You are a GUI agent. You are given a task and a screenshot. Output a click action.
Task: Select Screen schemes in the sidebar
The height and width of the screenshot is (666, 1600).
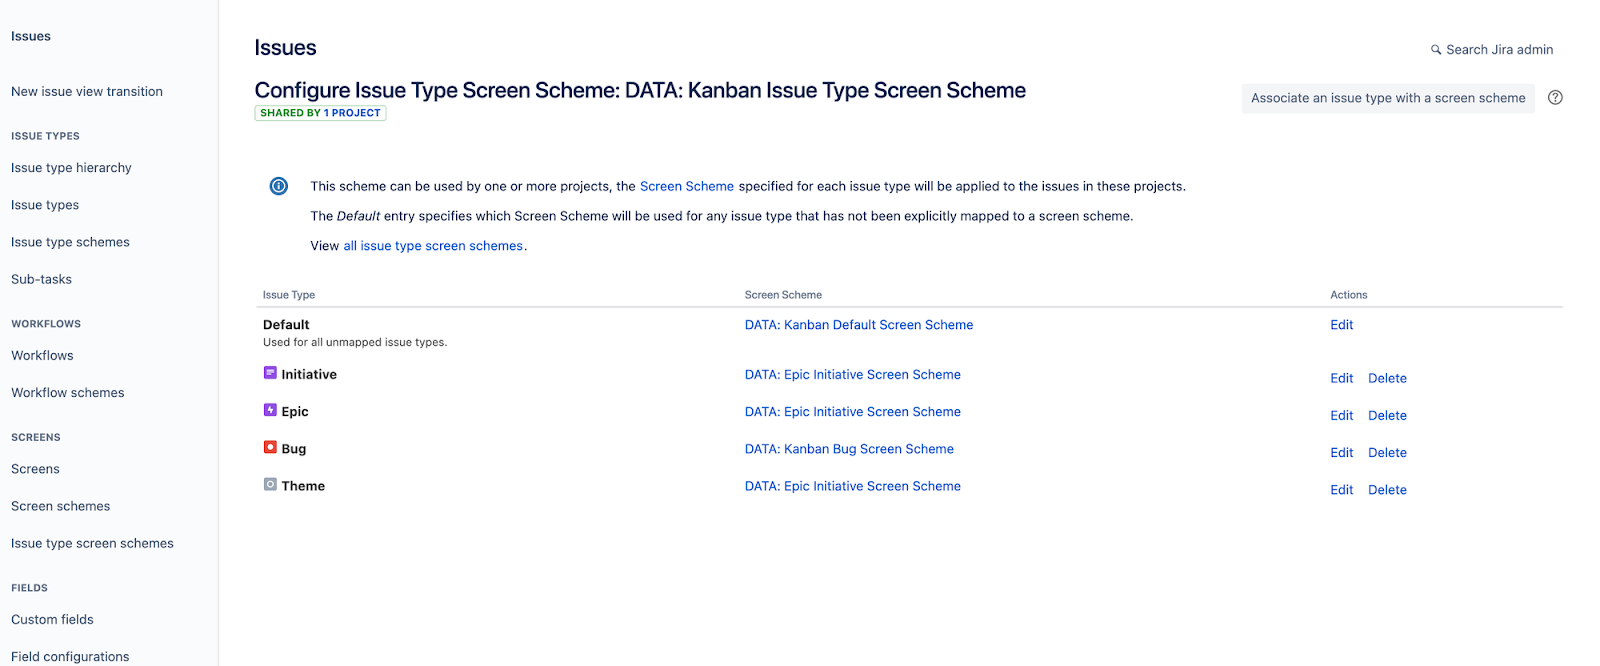pos(59,505)
